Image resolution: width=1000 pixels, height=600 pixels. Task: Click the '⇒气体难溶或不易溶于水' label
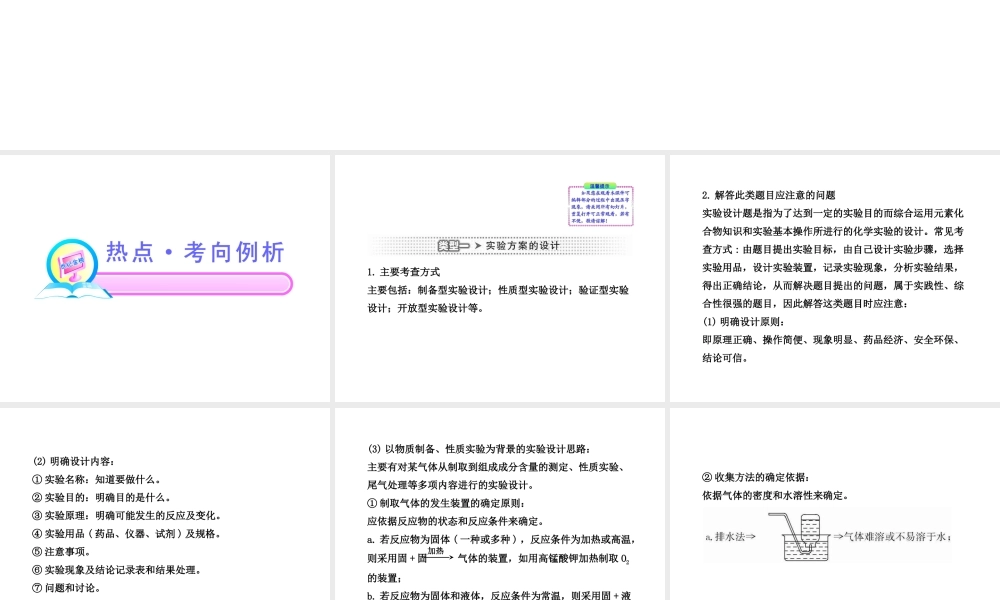892,537
